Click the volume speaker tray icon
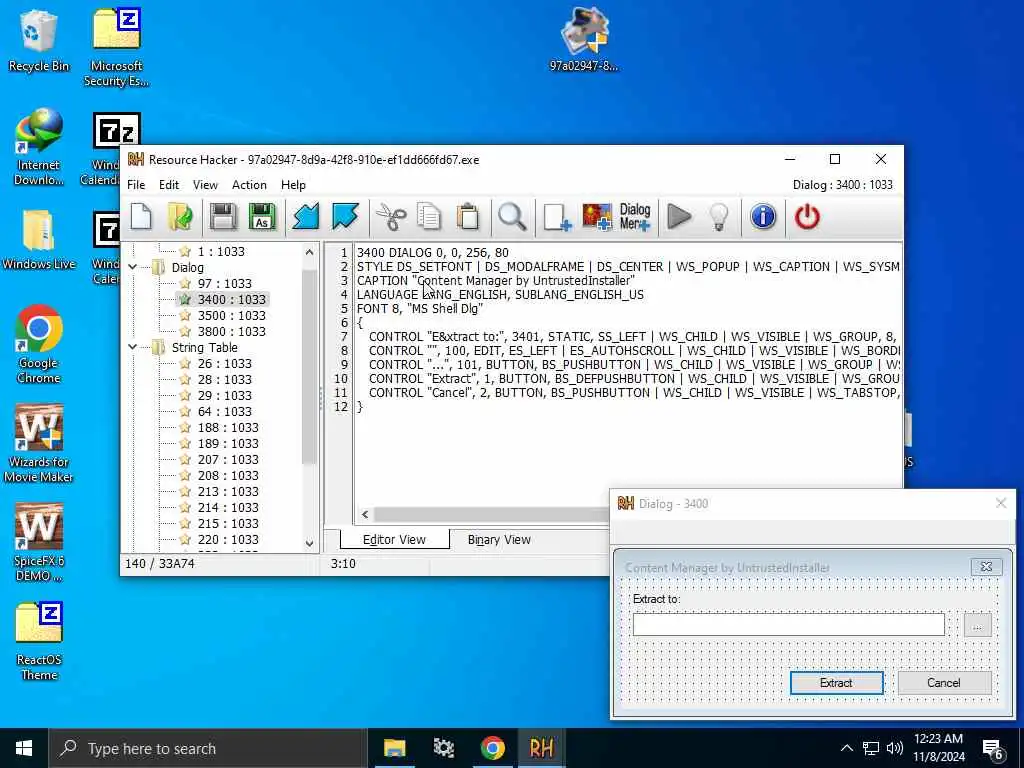 (895, 748)
